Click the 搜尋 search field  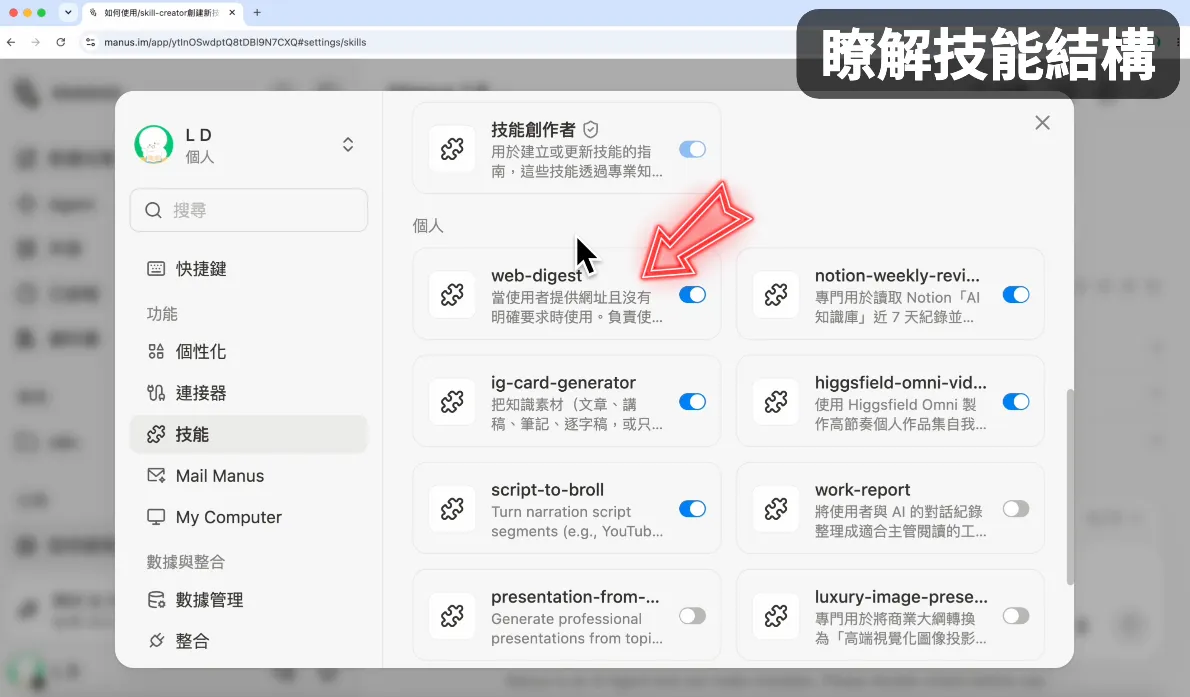click(249, 210)
